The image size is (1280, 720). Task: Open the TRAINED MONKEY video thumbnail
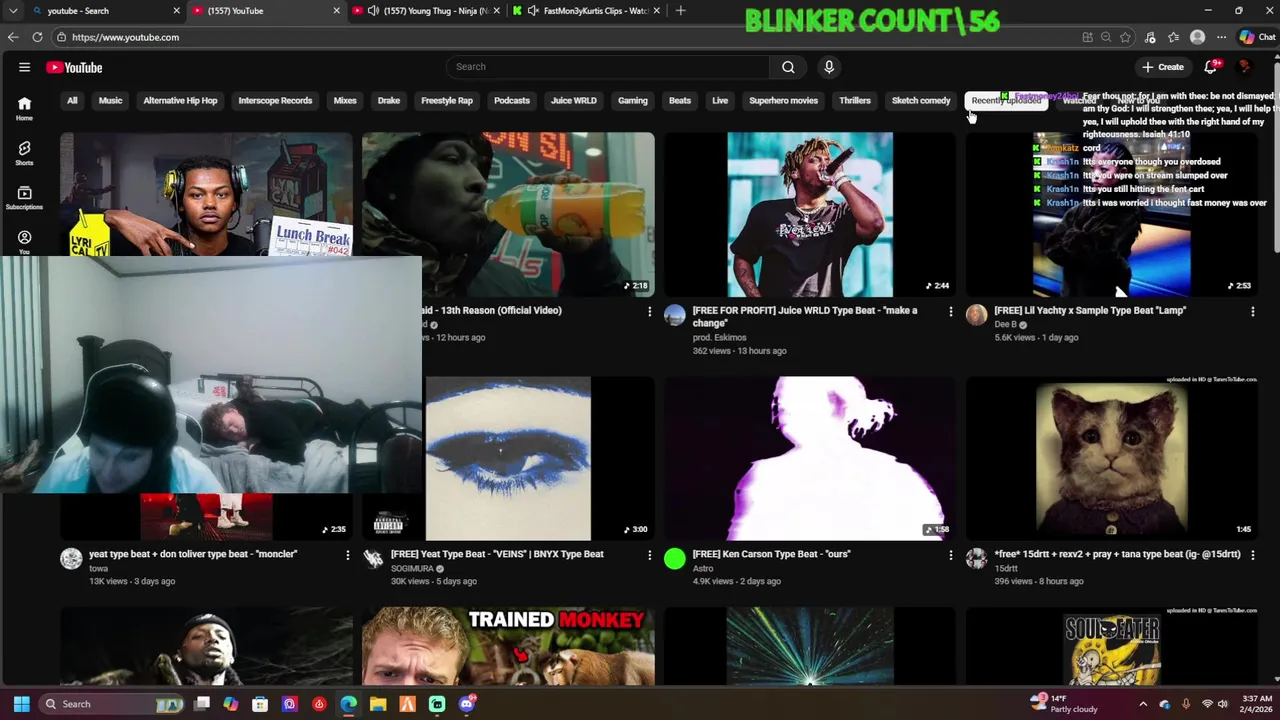[x=508, y=648]
